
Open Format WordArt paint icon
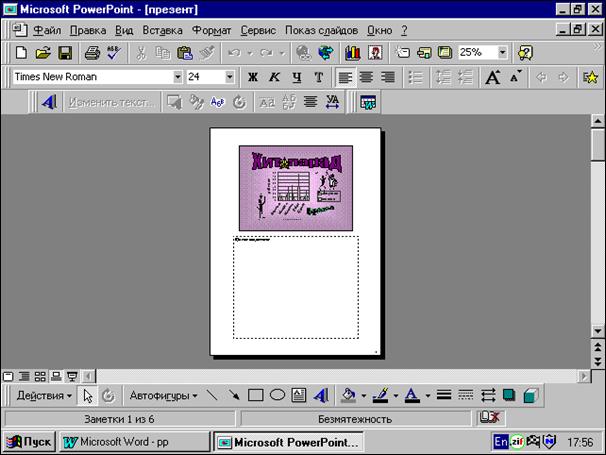tap(196, 102)
